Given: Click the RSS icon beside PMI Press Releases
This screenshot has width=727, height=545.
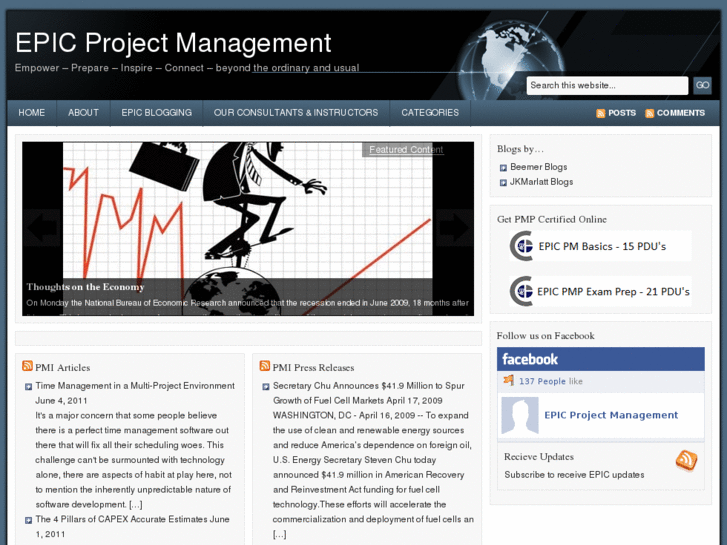Looking at the screenshot, I should click(265, 366).
